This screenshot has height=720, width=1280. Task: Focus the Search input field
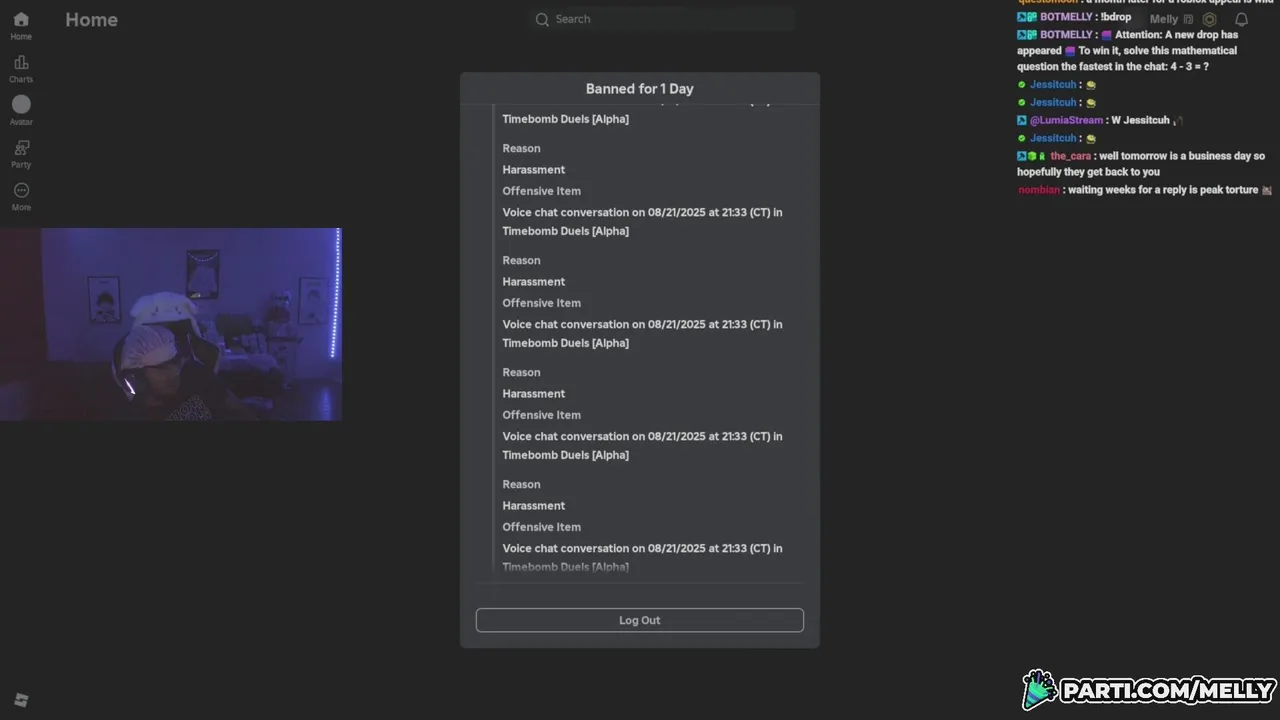point(662,19)
